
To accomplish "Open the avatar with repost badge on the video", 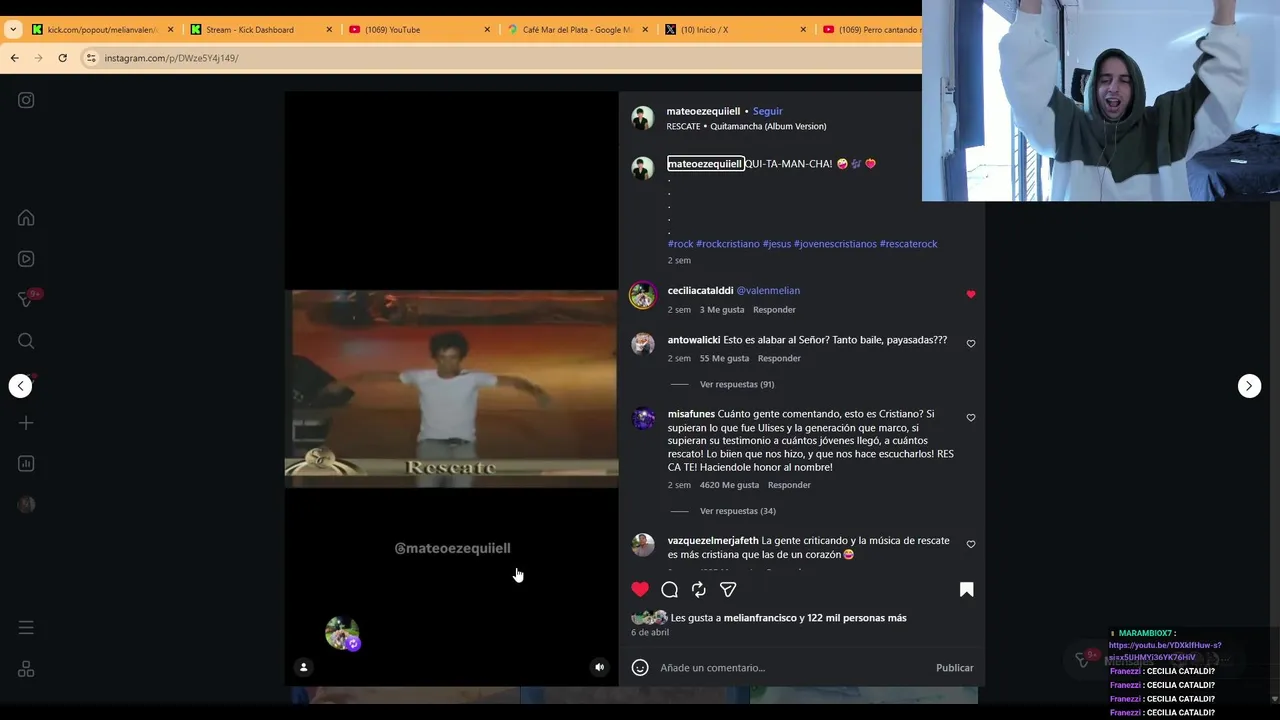I will tap(342, 634).
